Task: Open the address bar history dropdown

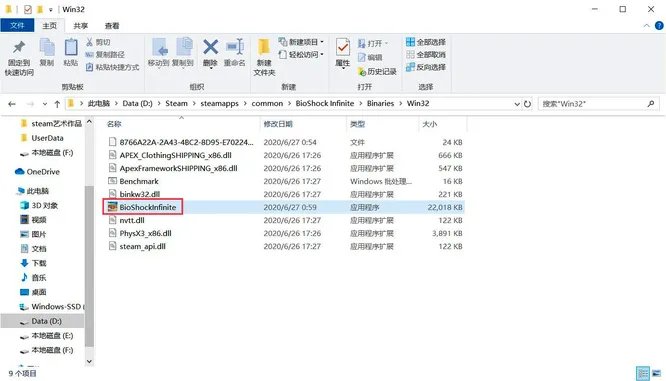Action: (516, 104)
